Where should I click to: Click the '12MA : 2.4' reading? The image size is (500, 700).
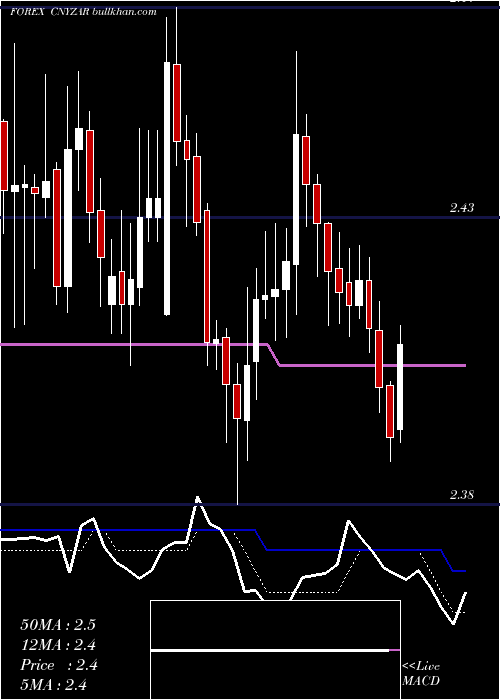[x=58, y=645]
